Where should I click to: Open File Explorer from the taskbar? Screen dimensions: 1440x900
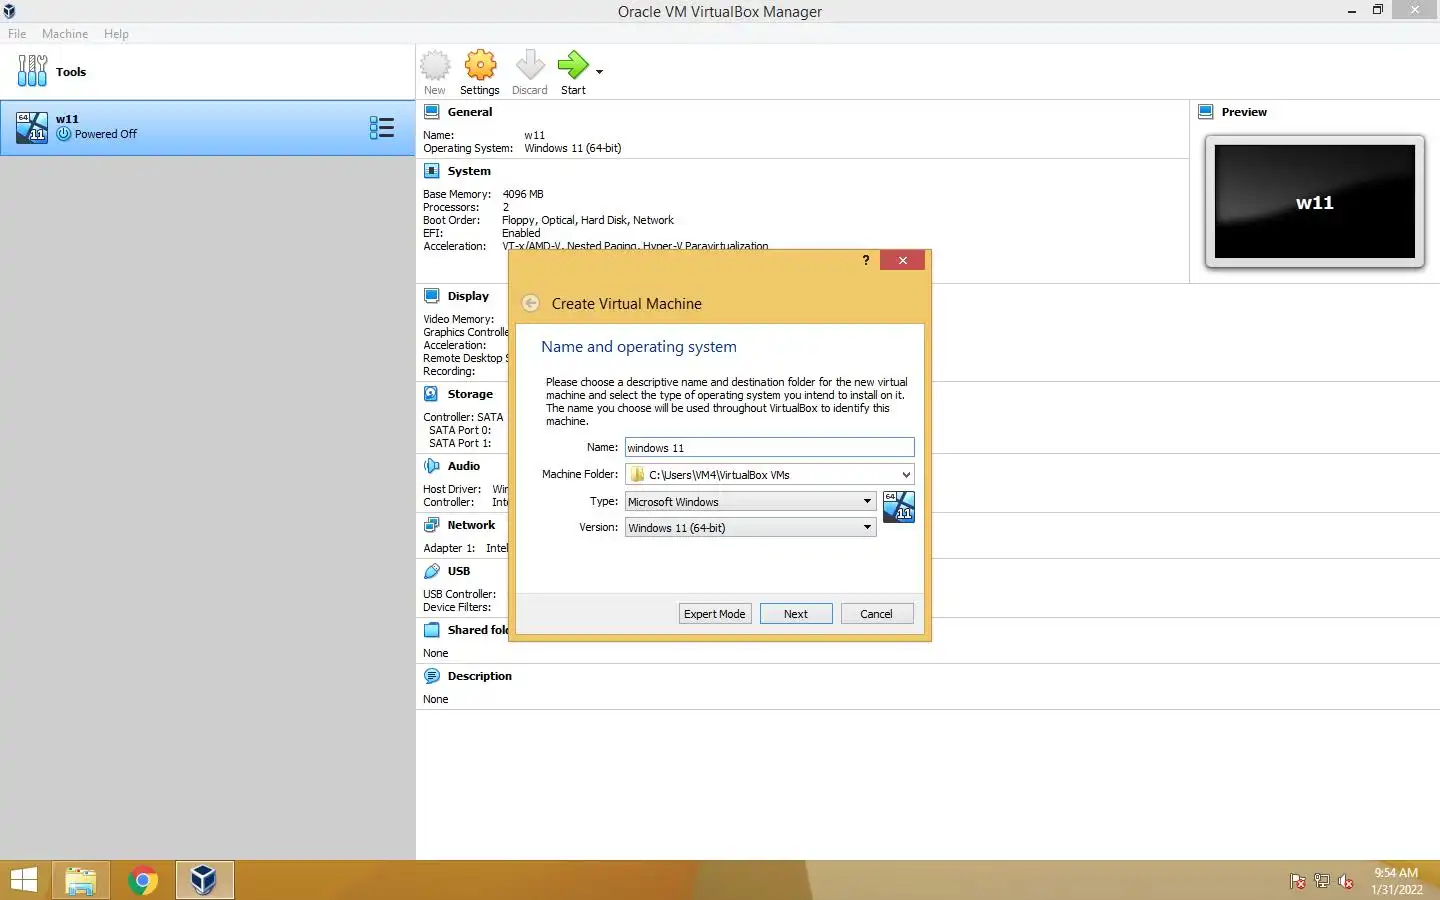point(80,880)
